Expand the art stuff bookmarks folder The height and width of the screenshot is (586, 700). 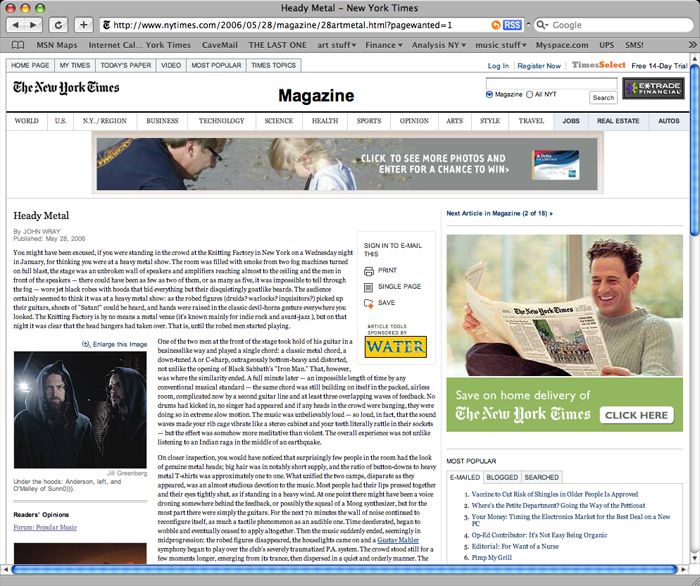[x=337, y=45]
